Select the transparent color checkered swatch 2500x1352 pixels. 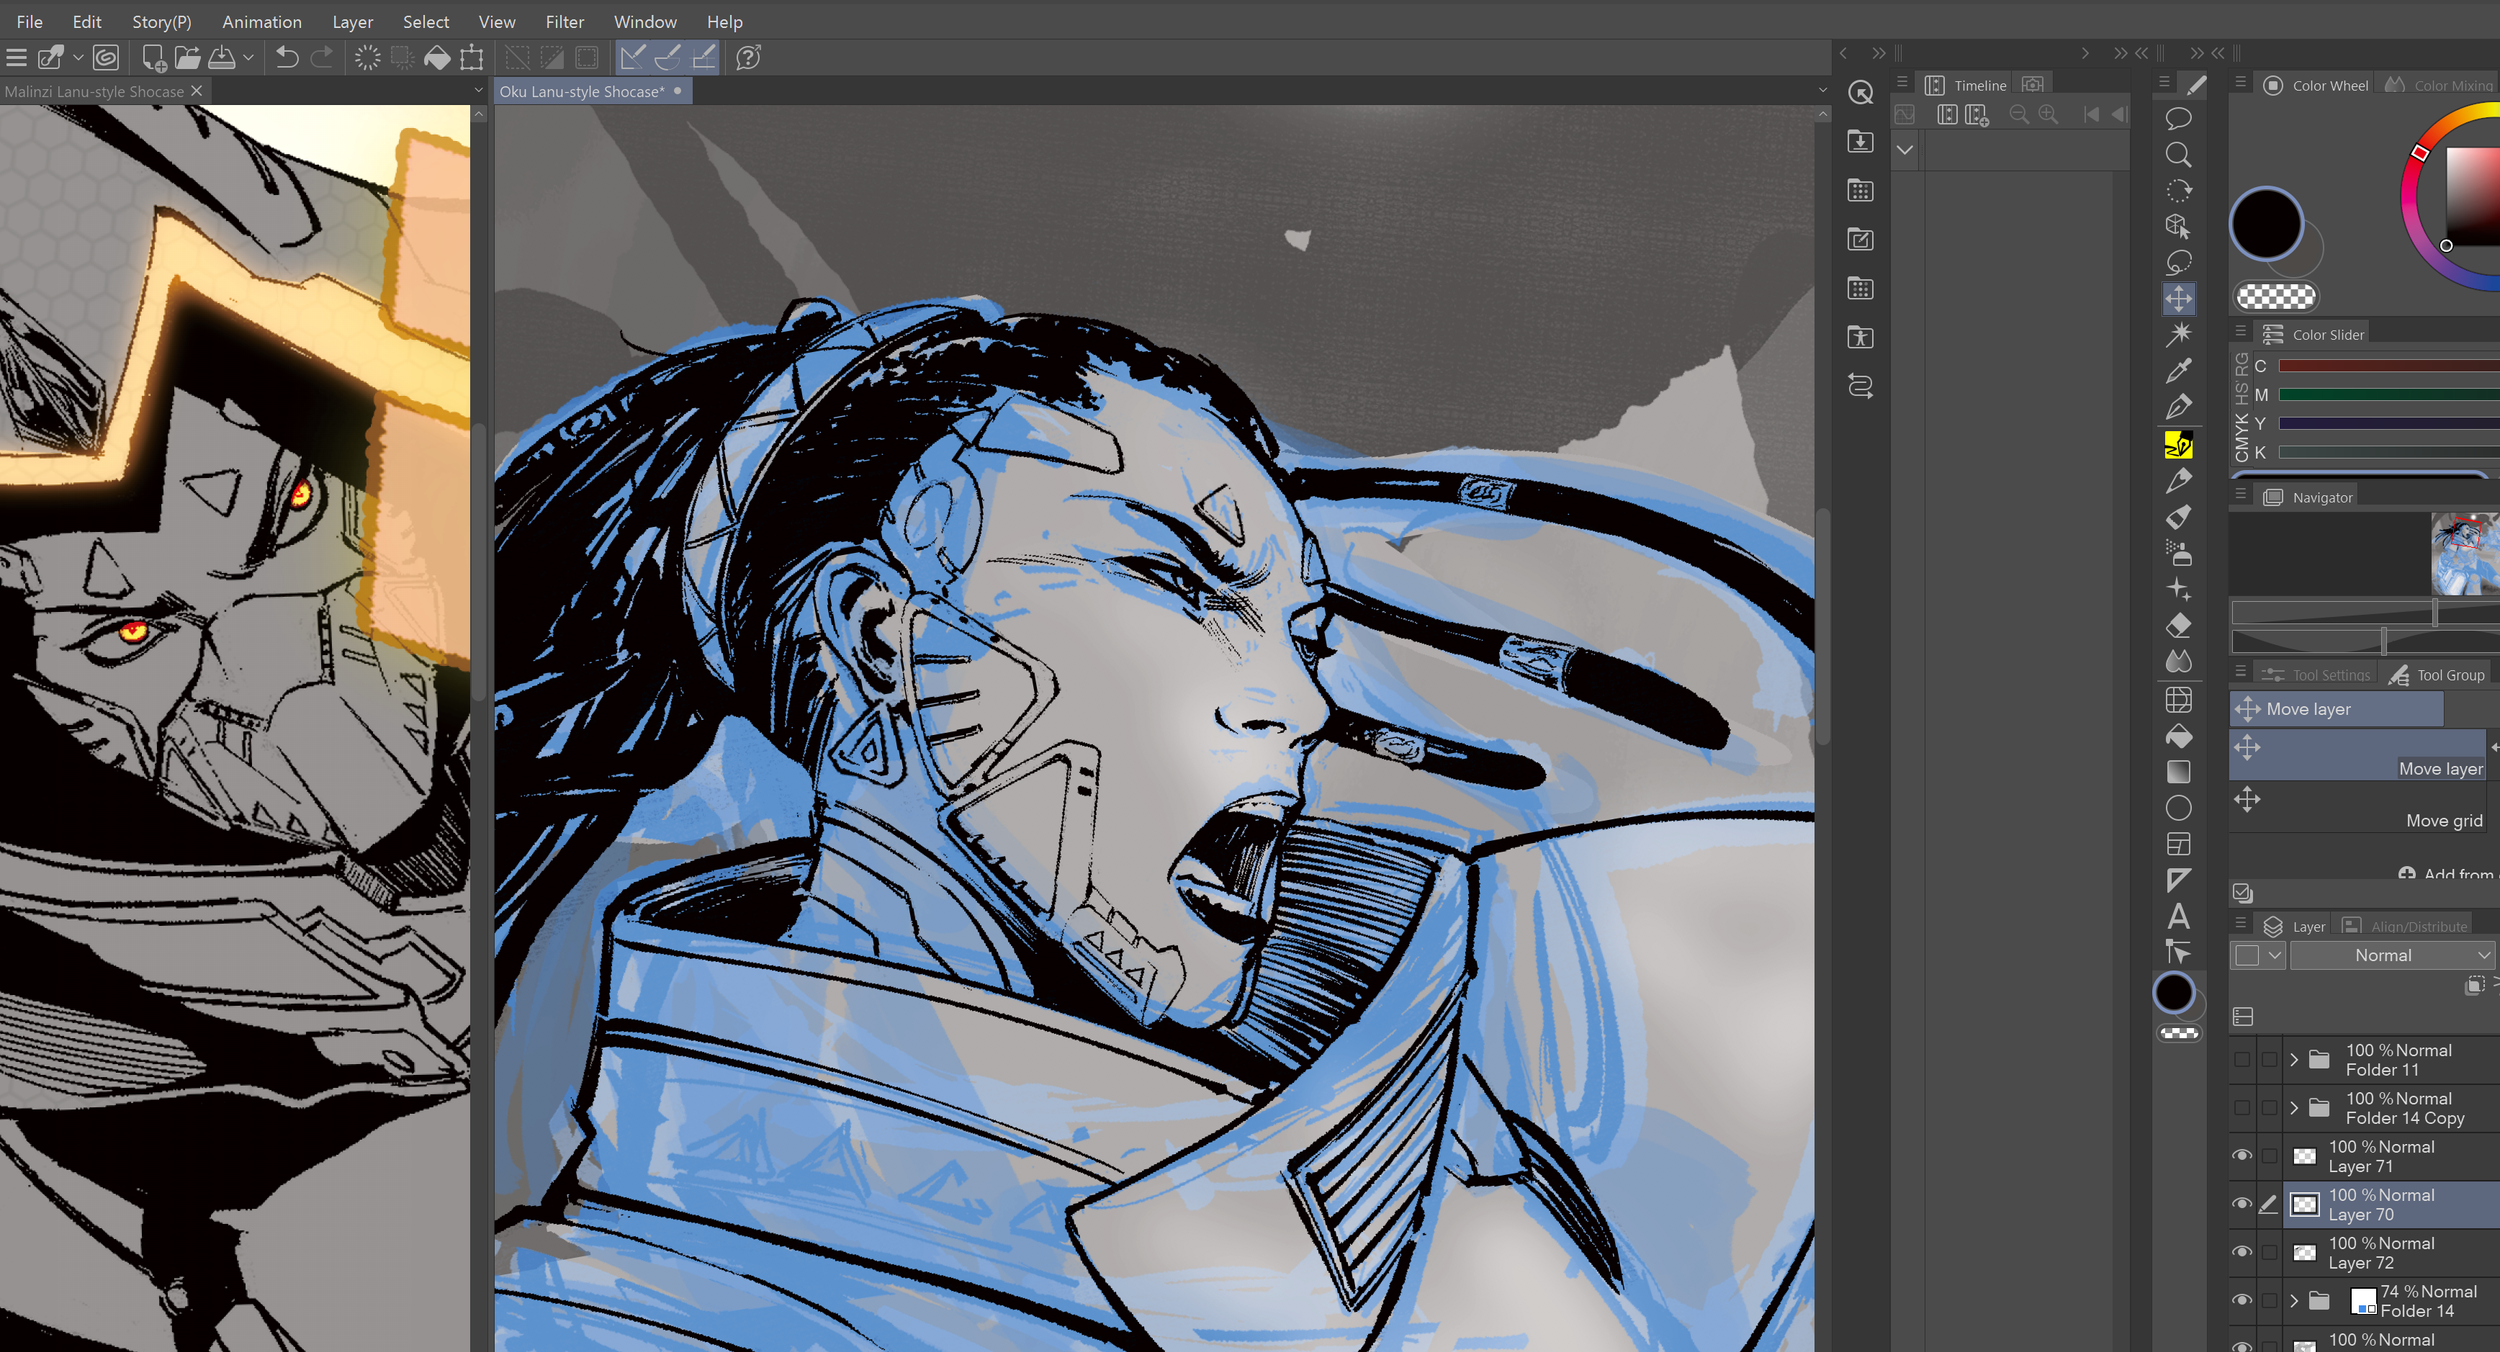(x=2275, y=297)
